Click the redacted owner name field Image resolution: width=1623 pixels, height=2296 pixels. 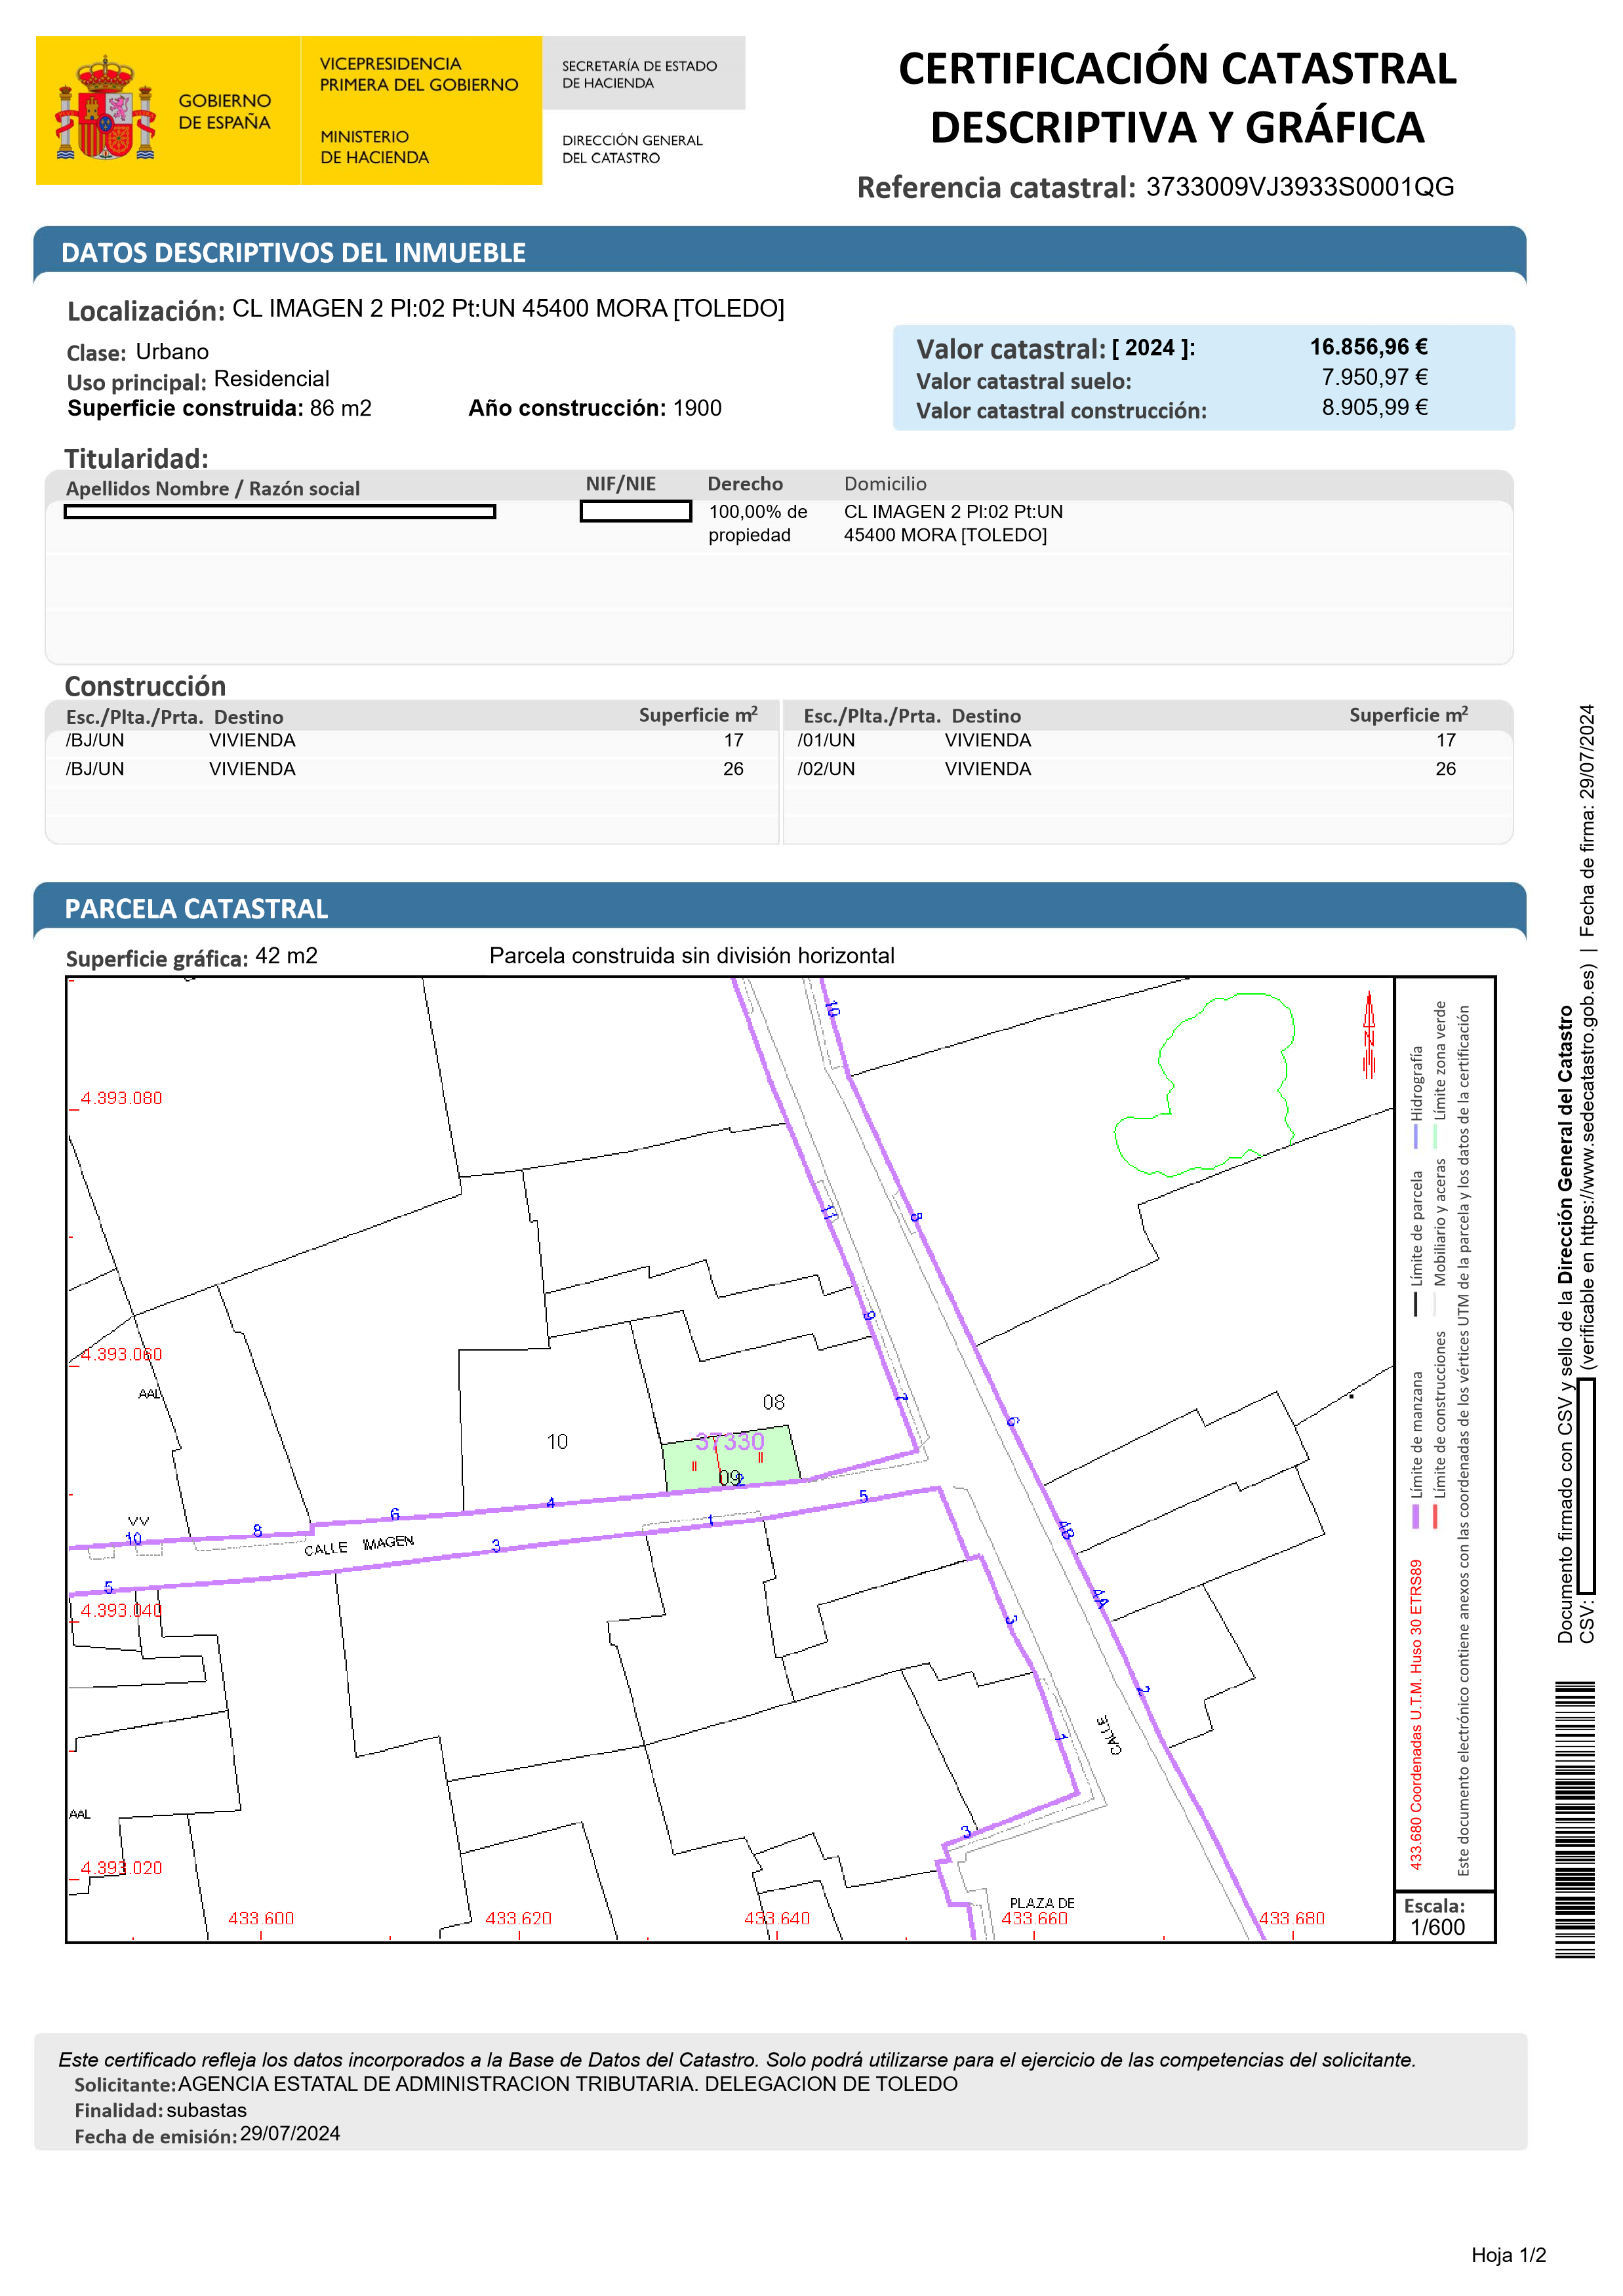[x=280, y=512]
